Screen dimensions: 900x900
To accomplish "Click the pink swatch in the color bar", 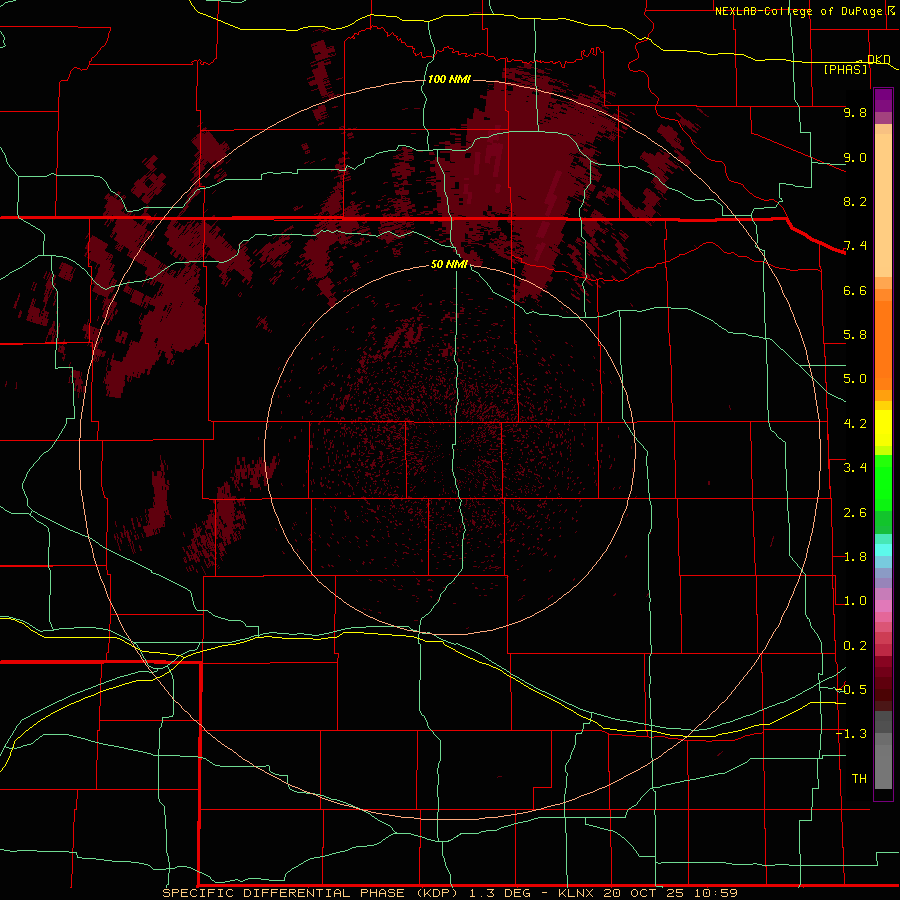I will (883, 606).
